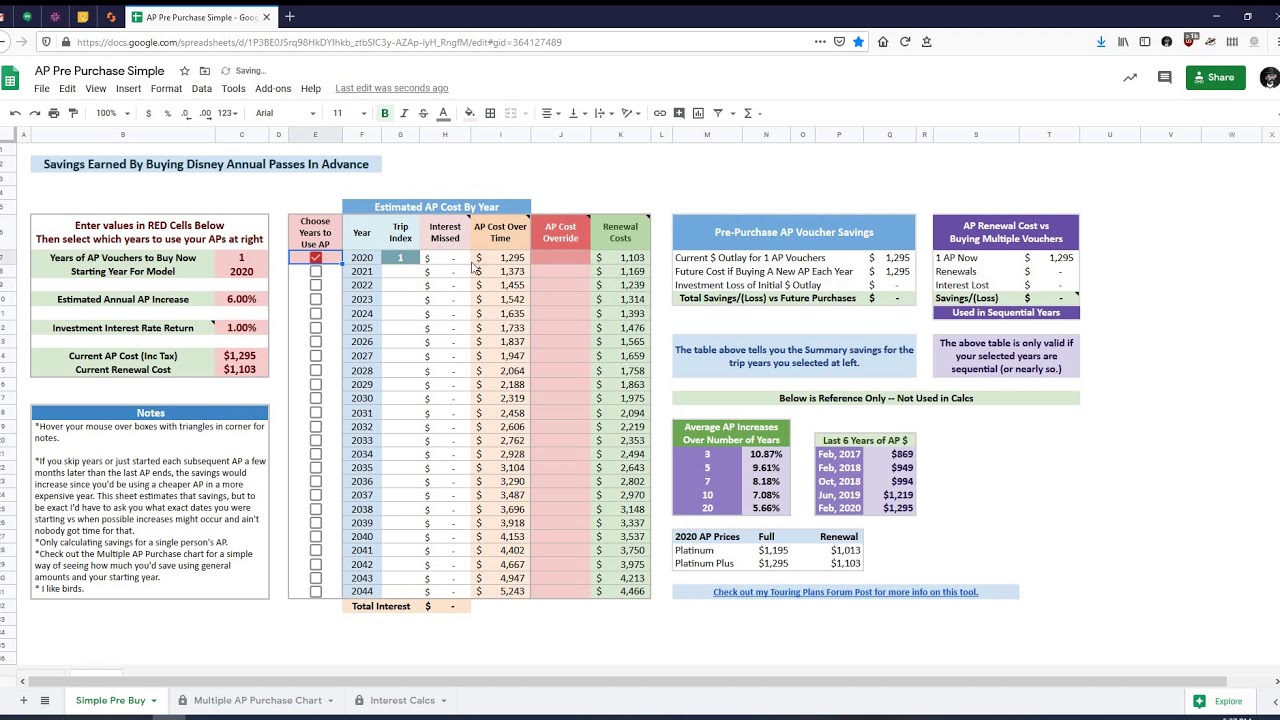Open the font size dropdown

click(x=349, y=113)
